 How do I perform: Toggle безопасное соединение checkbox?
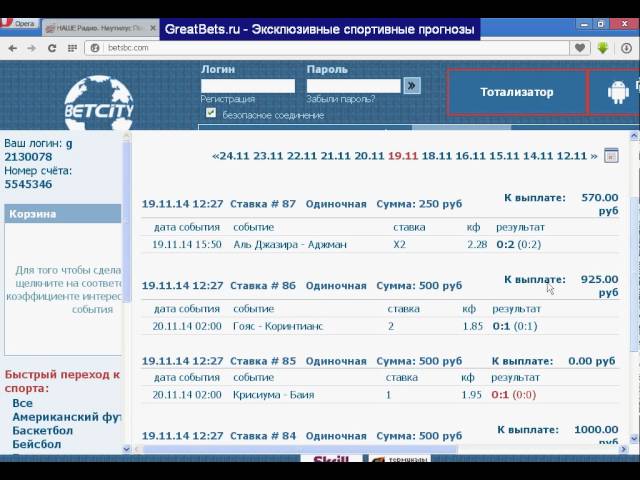(x=211, y=113)
